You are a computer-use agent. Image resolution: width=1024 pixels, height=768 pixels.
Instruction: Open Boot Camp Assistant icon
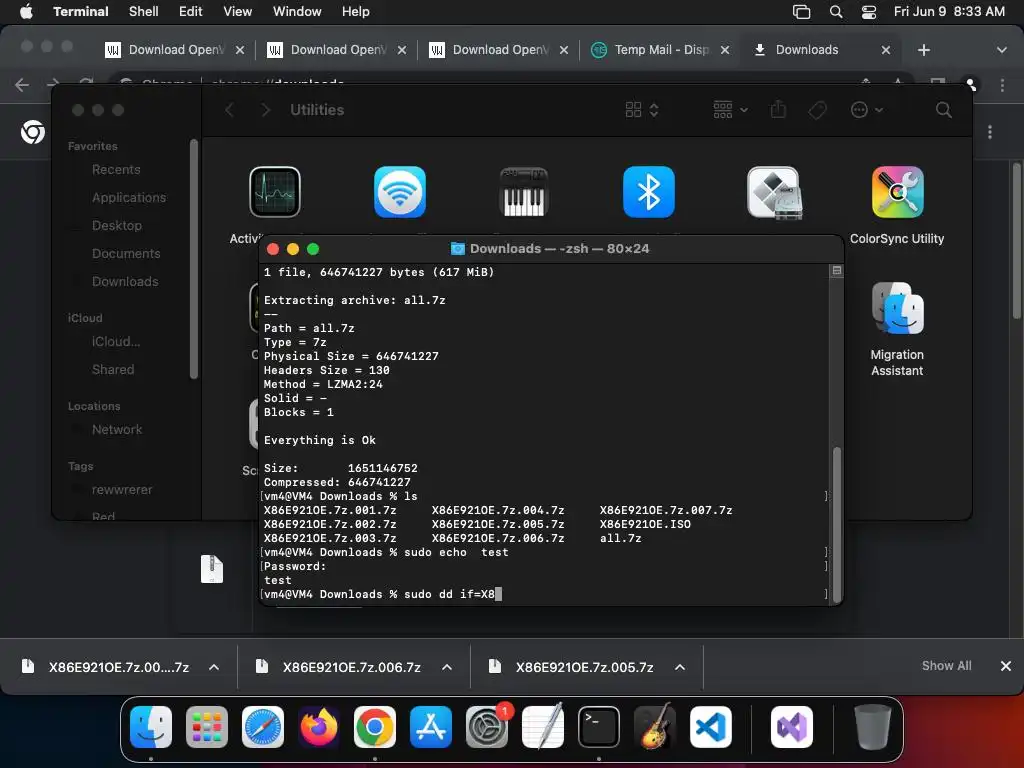coord(774,192)
